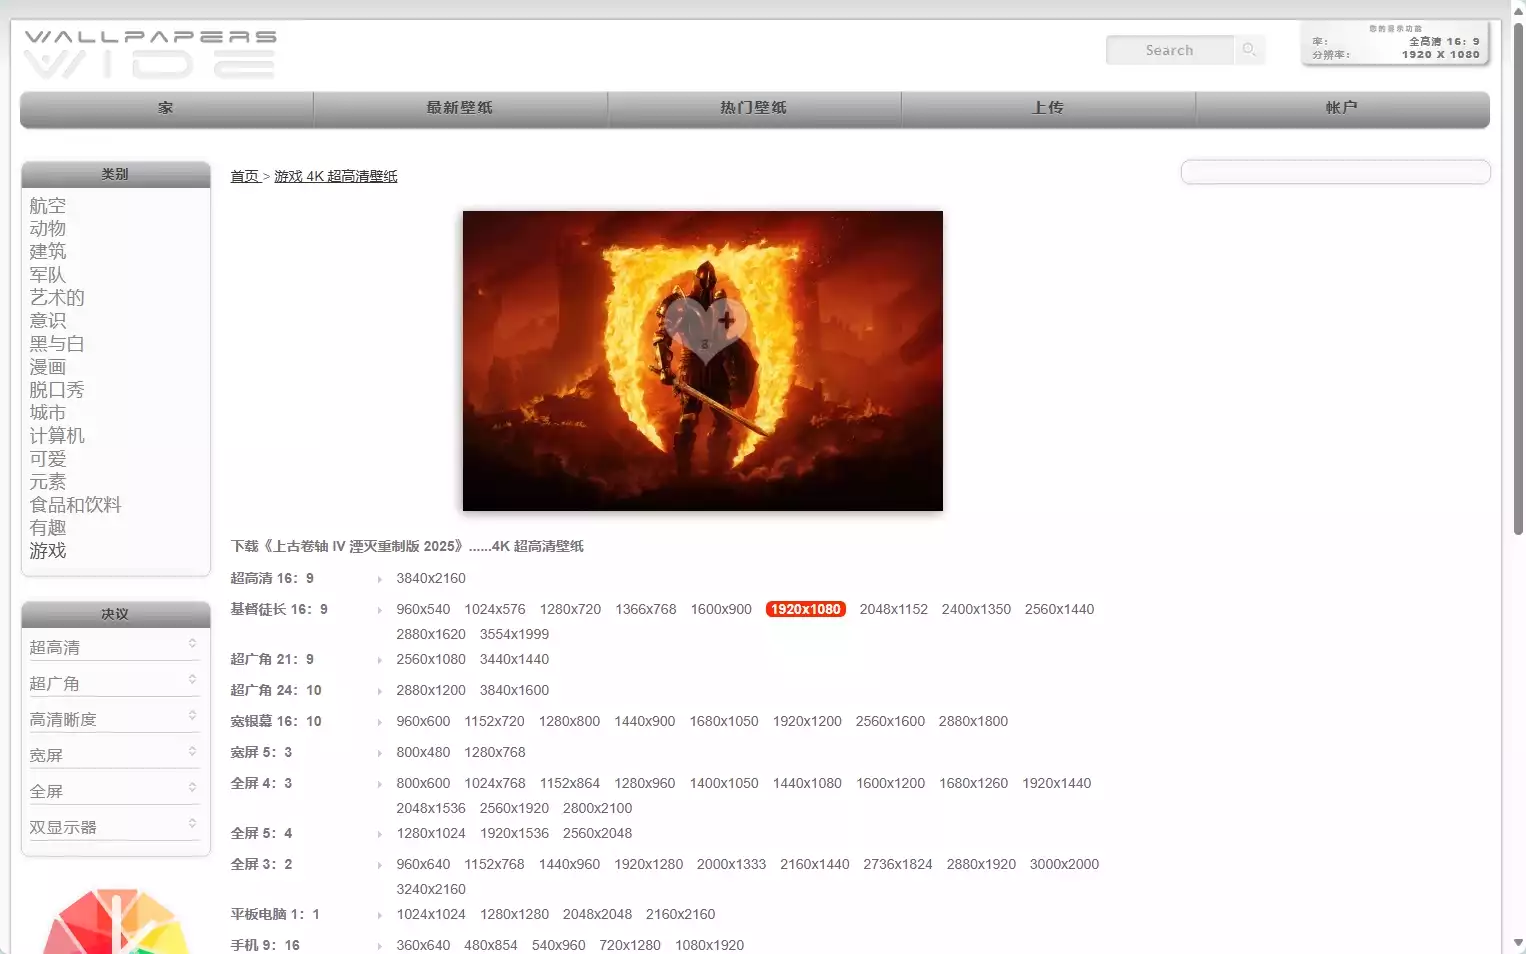Open the 黑与白 category
Viewport: 1526px width, 954px height.
pos(57,343)
